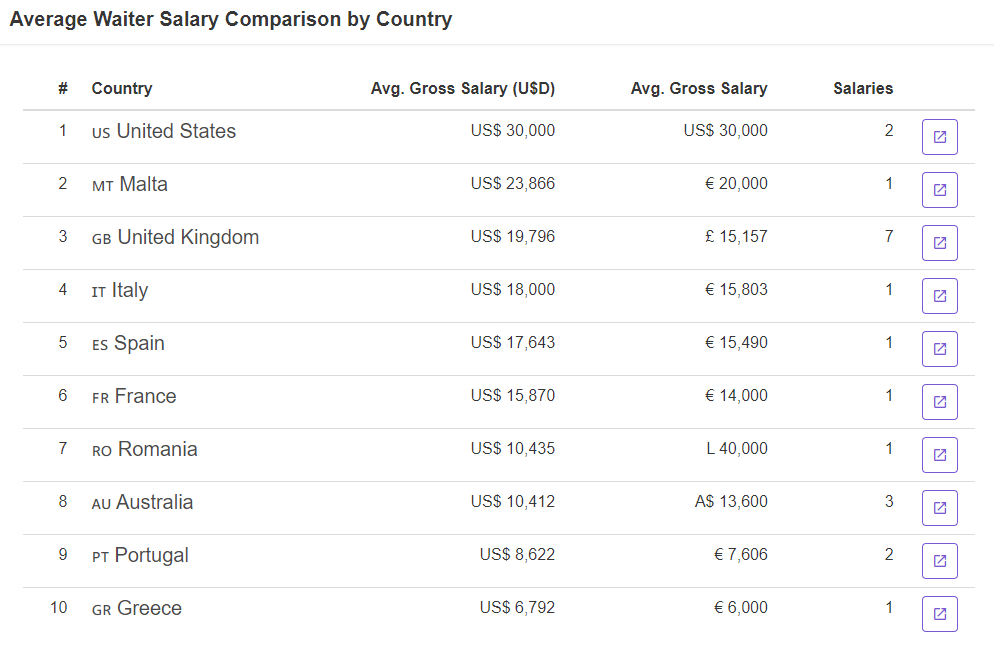Open external link icon for Malta
This screenshot has height=656, width=994.
click(939, 190)
